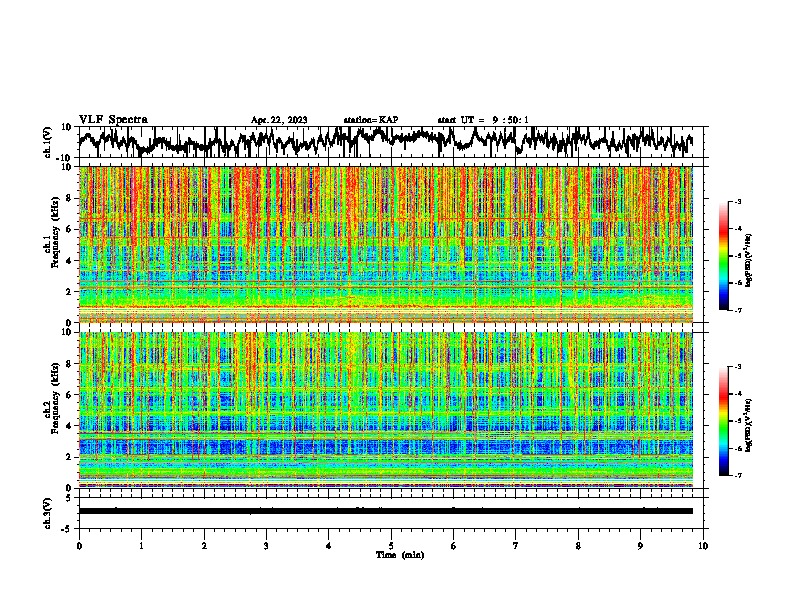Click time axis tick label "1"
Screen dimensions: 792x612
pyautogui.click(x=141, y=546)
